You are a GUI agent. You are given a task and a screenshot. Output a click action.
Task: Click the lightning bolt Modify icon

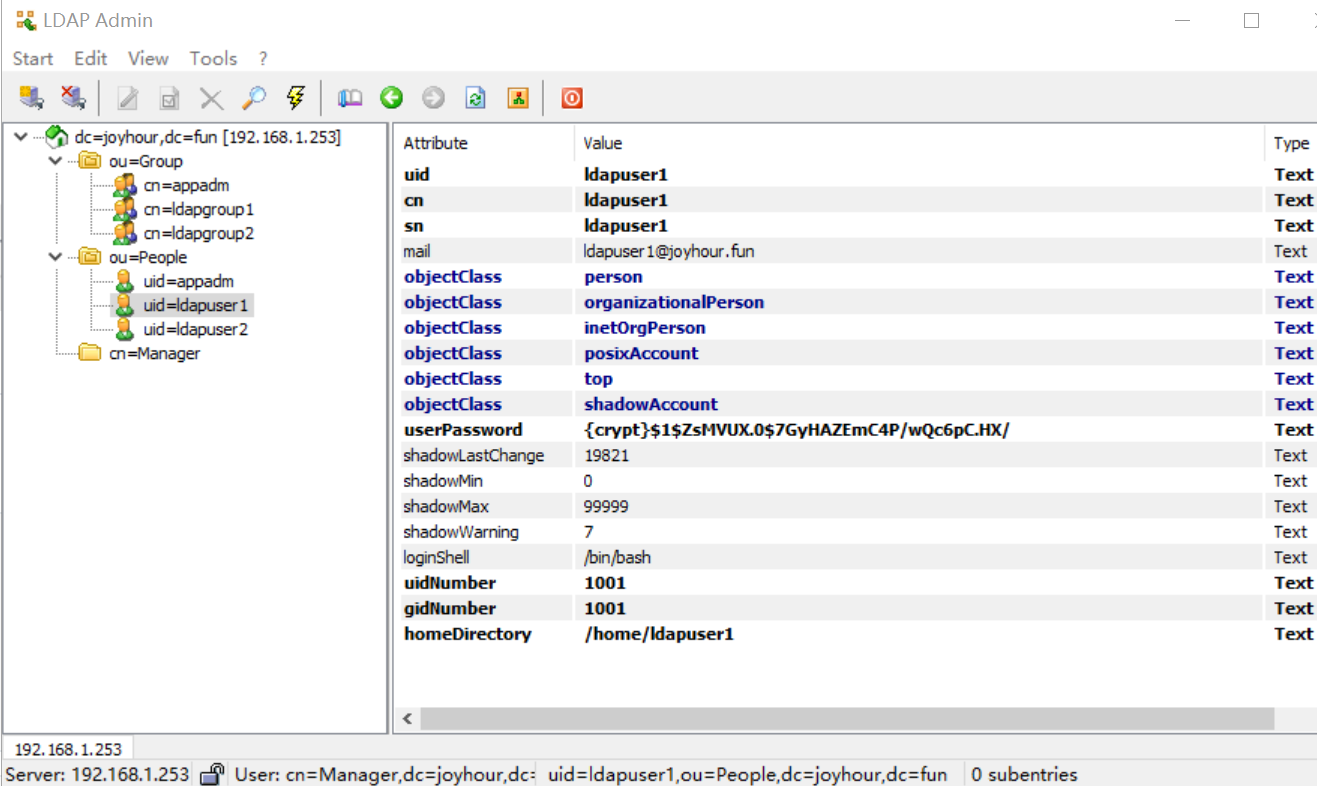tap(295, 97)
